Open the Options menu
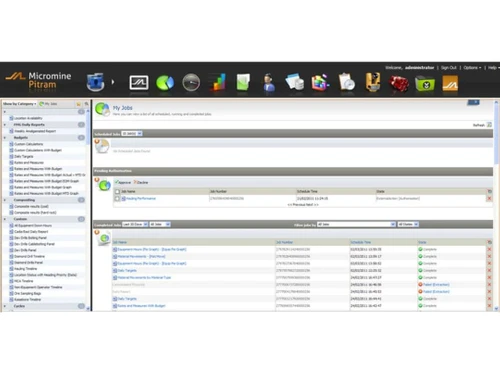This screenshot has height=375, width=500. (472, 68)
